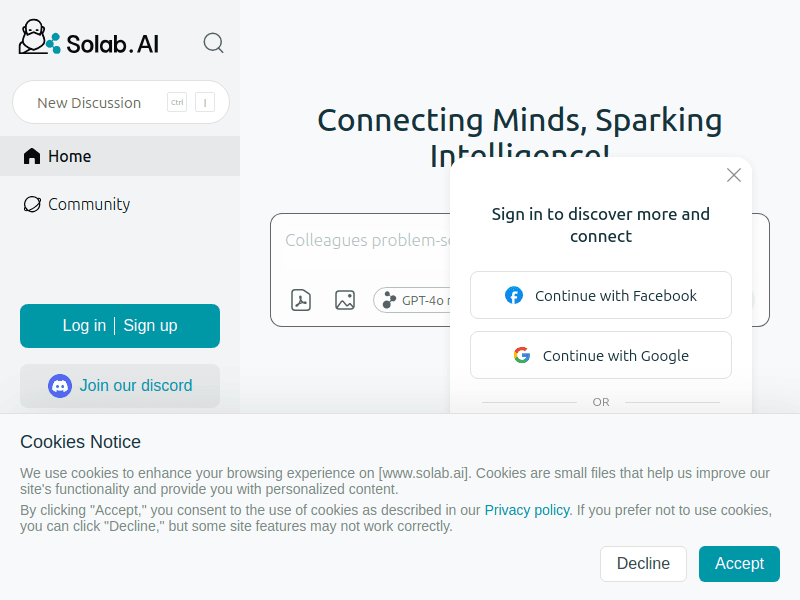Accept the cookies notice
The image size is (800, 600).
click(739, 564)
